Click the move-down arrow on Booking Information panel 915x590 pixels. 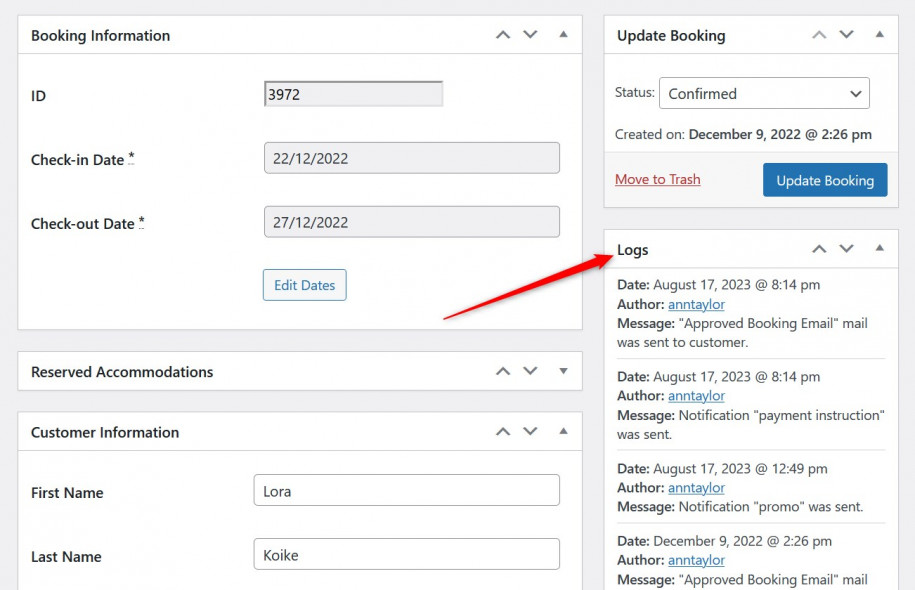tap(530, 34)
